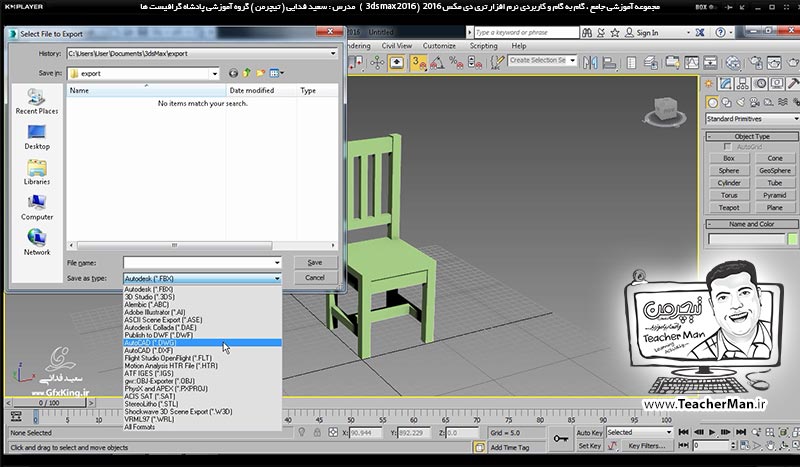Open the Customize menu
Screen dimensions: 800x467
(439, 46)
